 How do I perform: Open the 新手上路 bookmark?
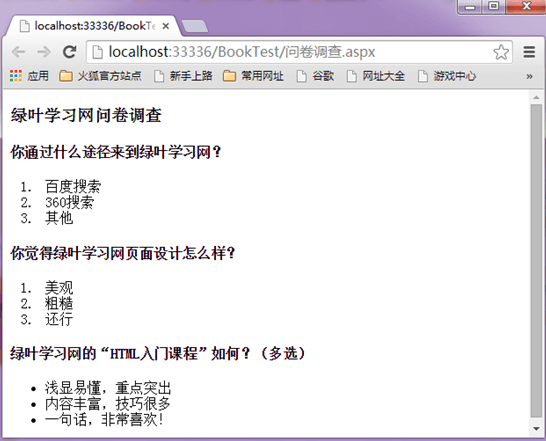tap(184, 76)
